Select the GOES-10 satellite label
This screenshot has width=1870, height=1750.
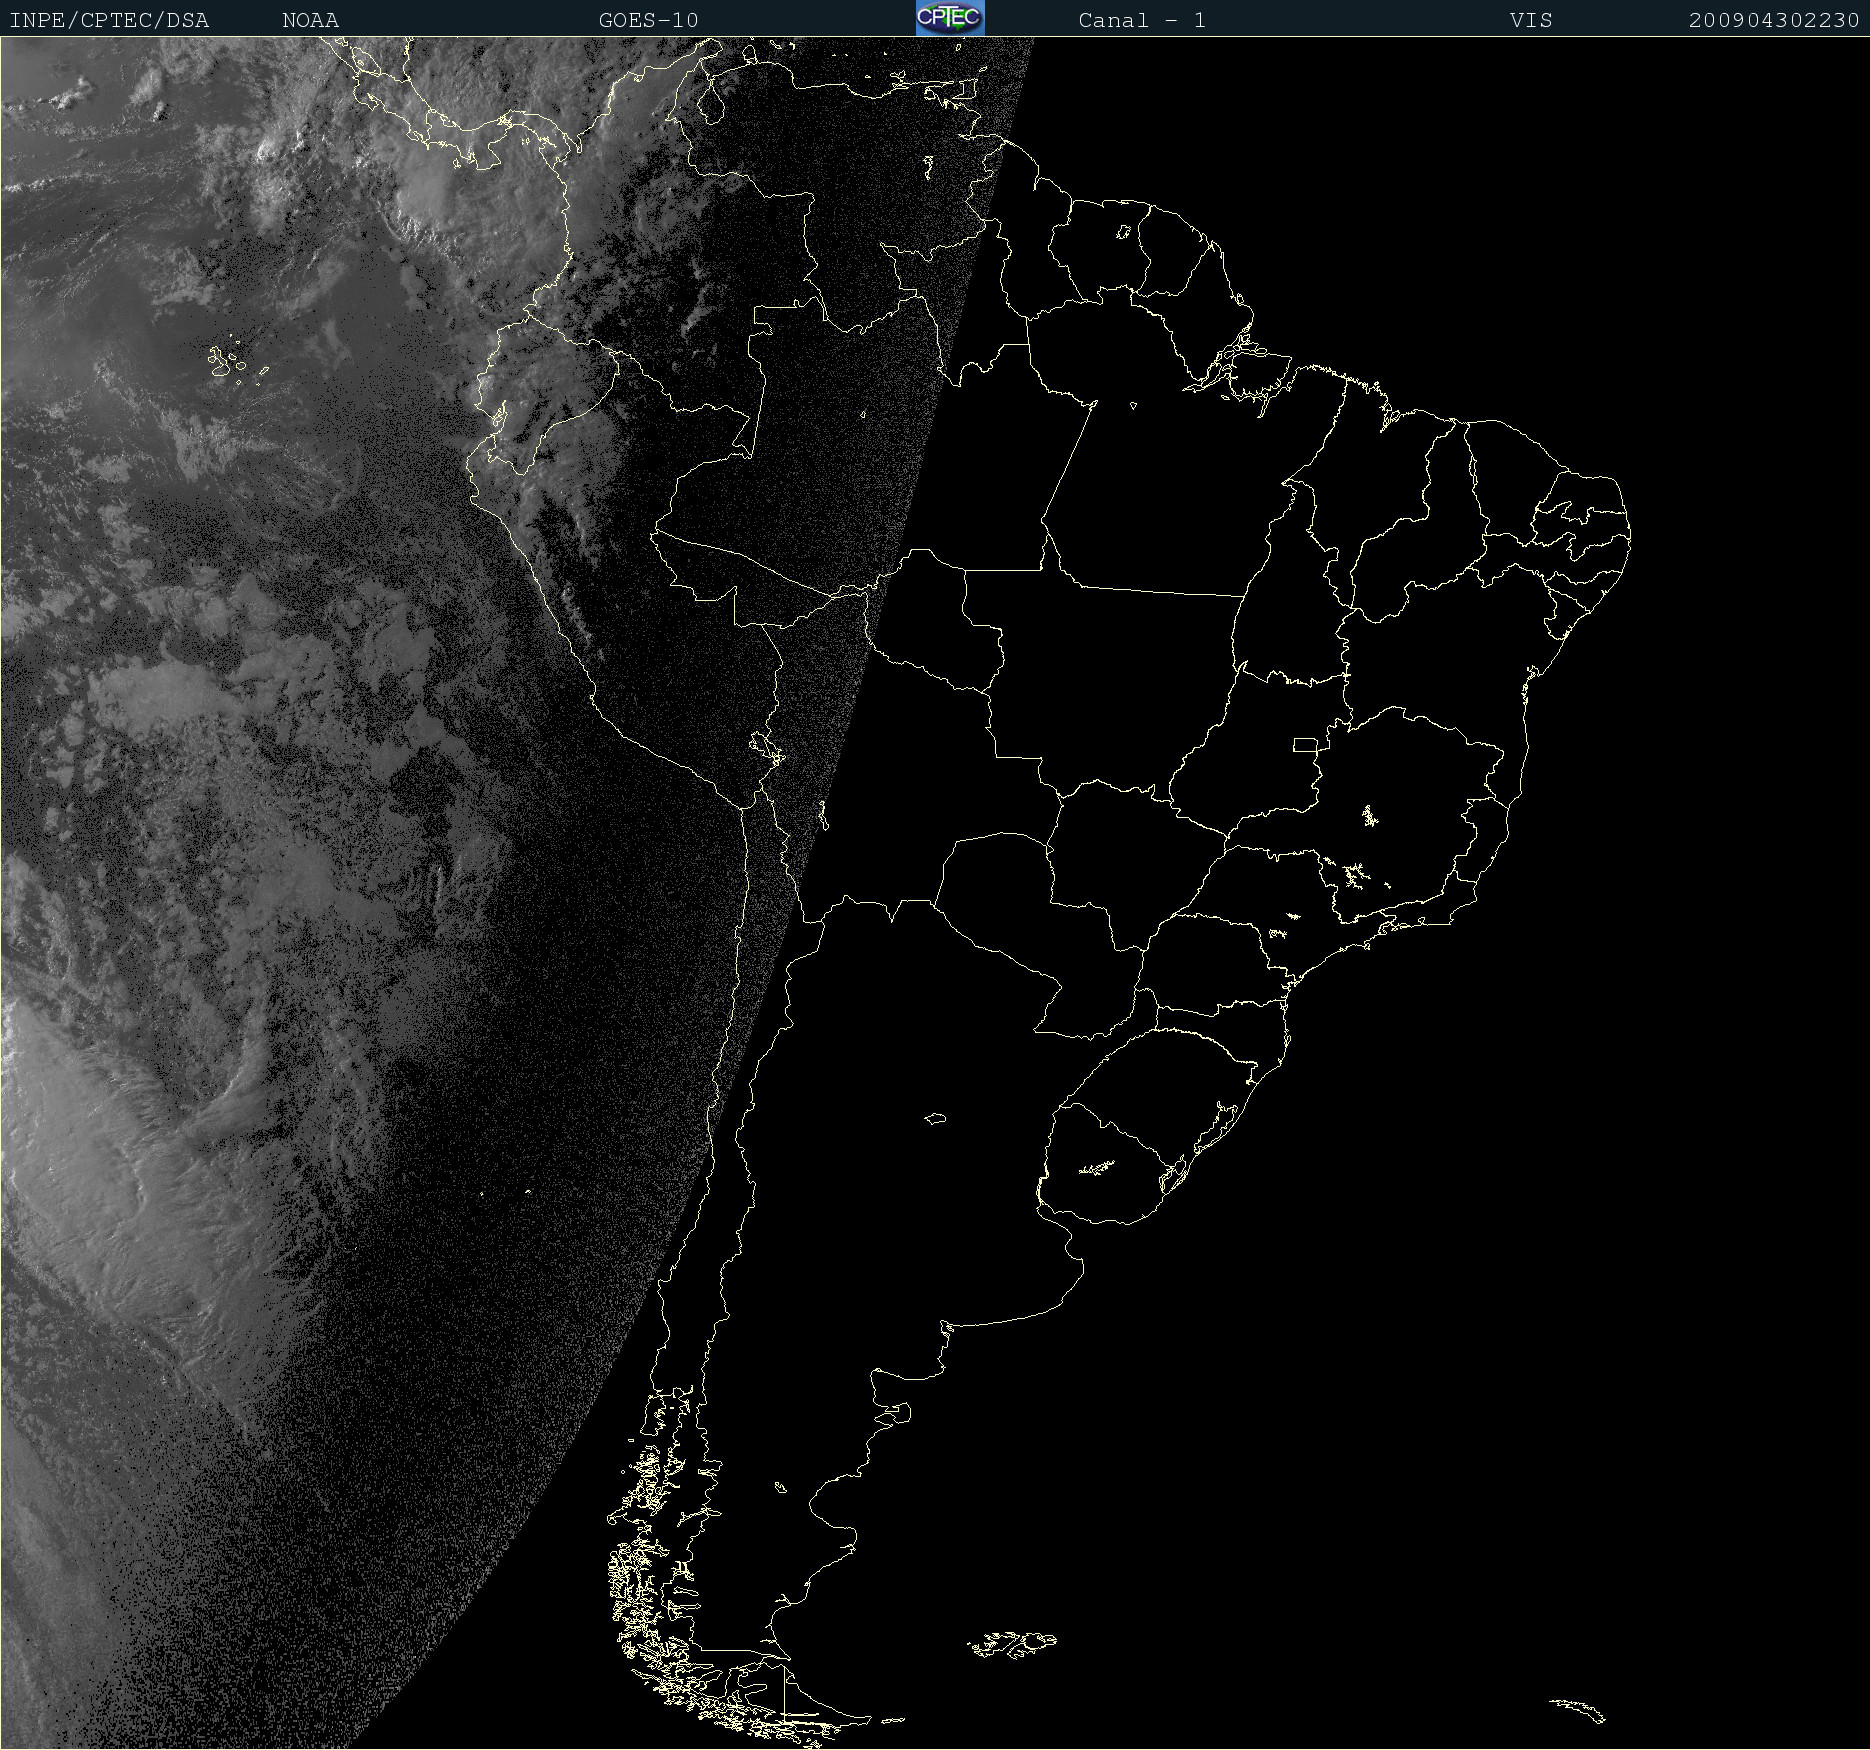[649, 20]
